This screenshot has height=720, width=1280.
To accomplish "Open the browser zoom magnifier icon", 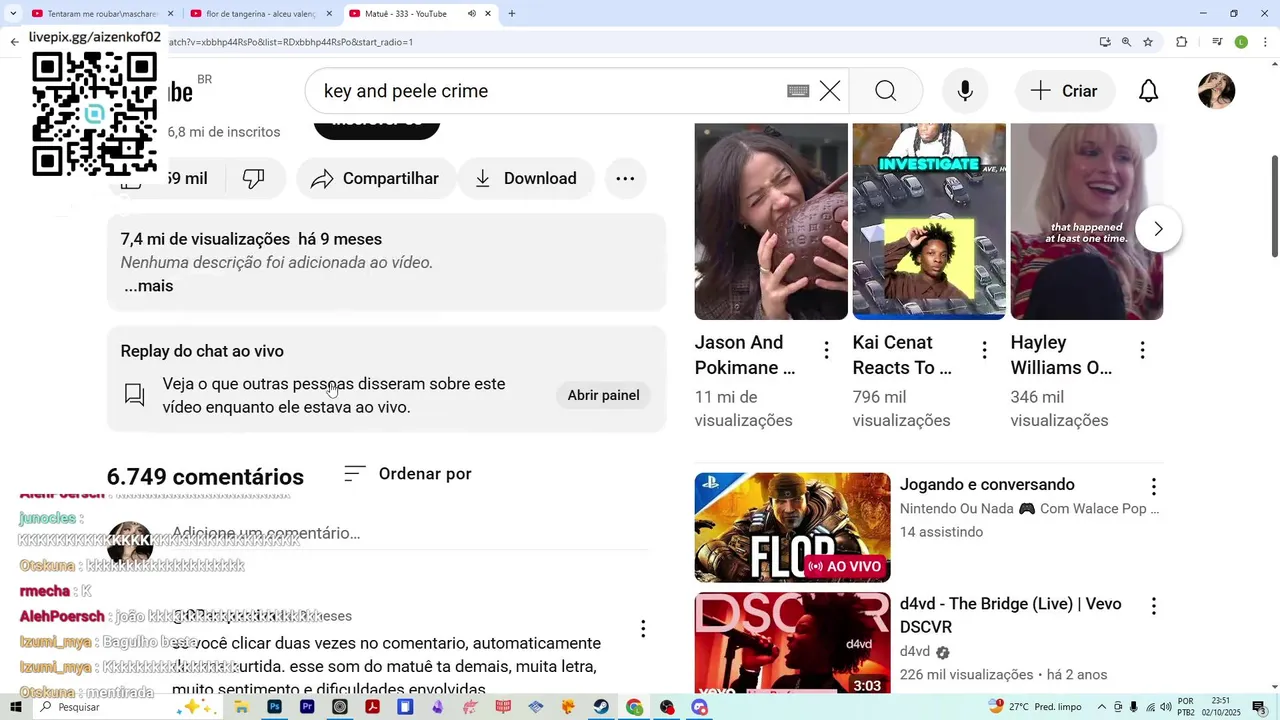I will pos(1126,42).
